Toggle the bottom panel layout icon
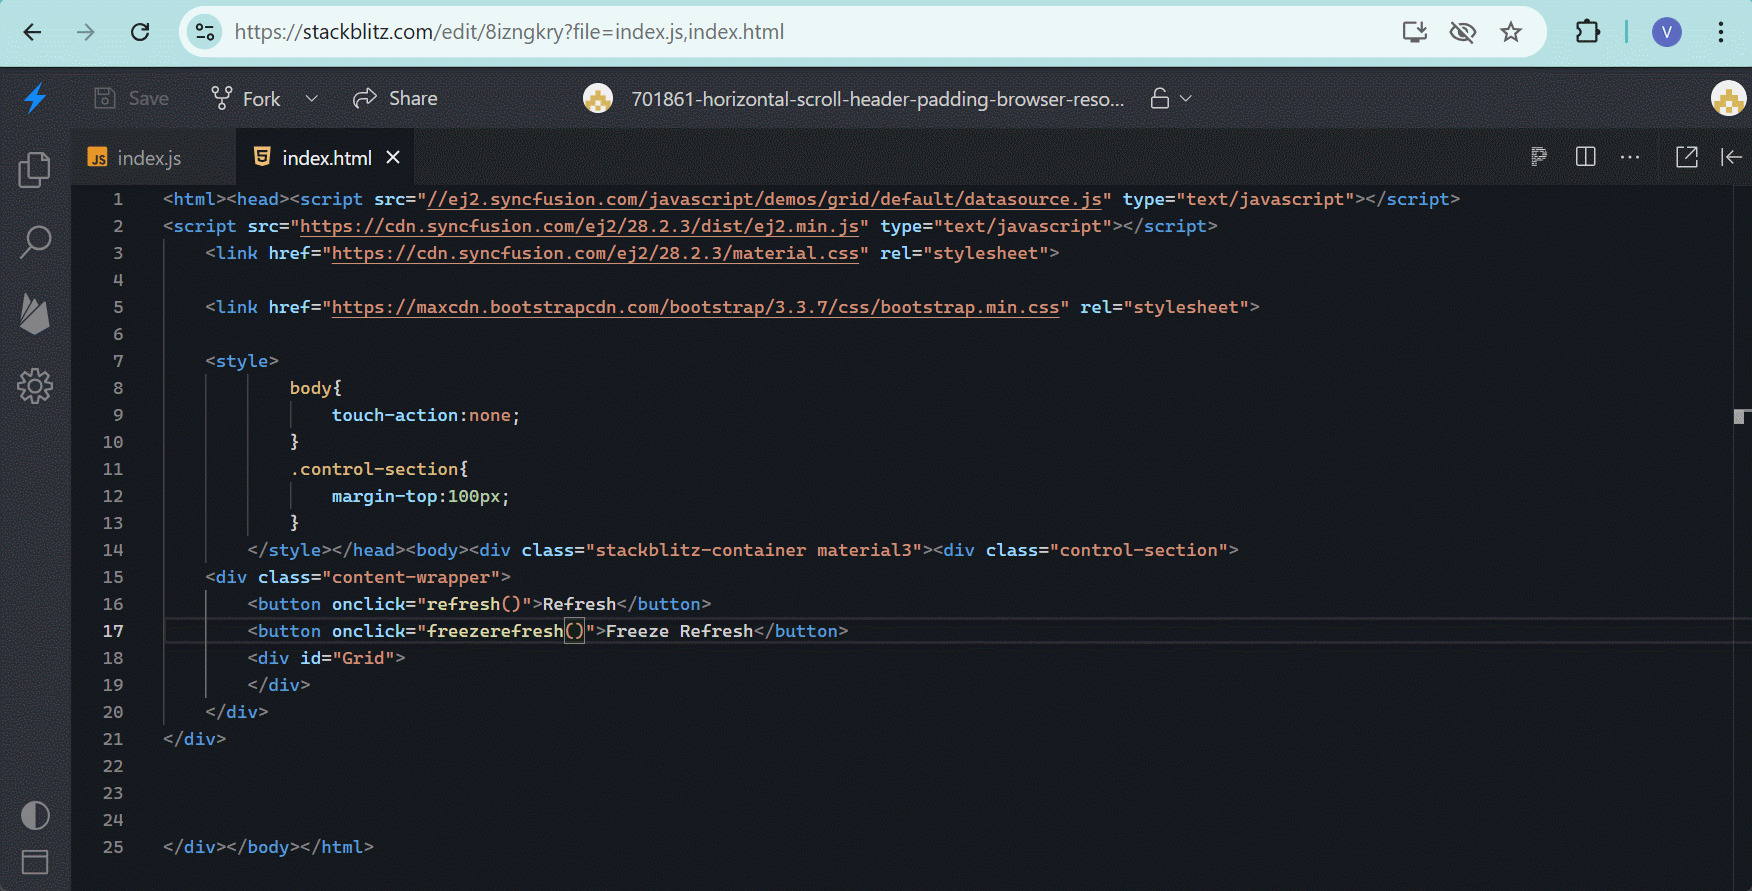Viewport: 1752px width, 891px height. (x=35, y=862)
